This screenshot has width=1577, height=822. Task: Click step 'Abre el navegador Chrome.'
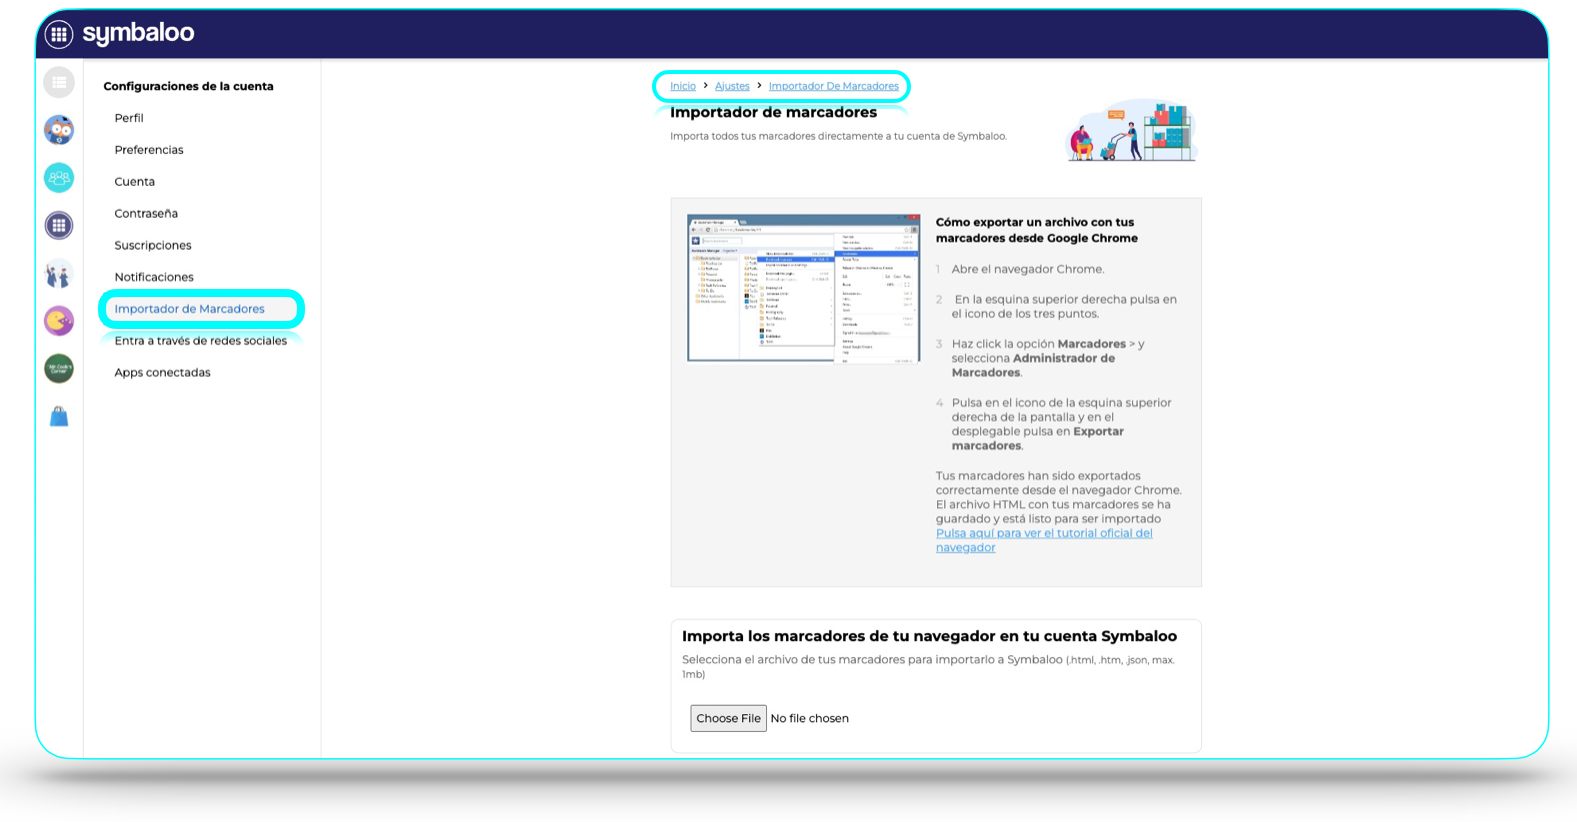click(x=1028, y=269)
